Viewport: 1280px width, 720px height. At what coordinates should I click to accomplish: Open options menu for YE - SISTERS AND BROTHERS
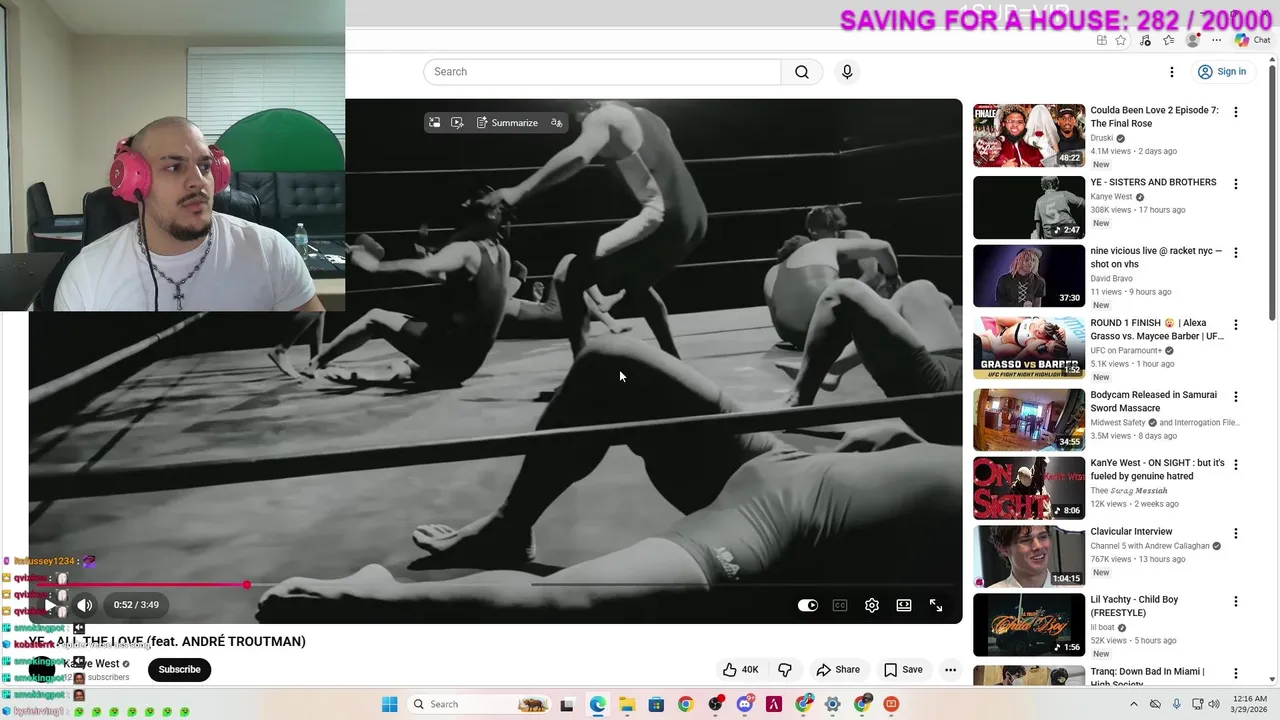point(1236,184)
